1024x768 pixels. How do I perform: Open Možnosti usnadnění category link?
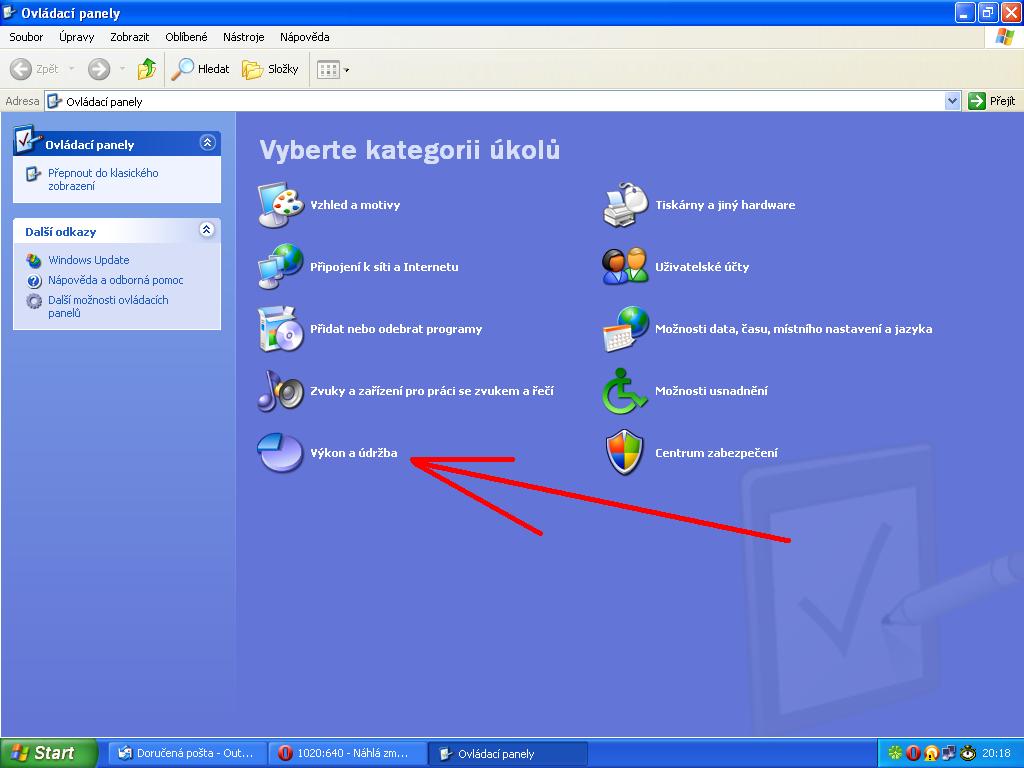(x=711, y=391)
